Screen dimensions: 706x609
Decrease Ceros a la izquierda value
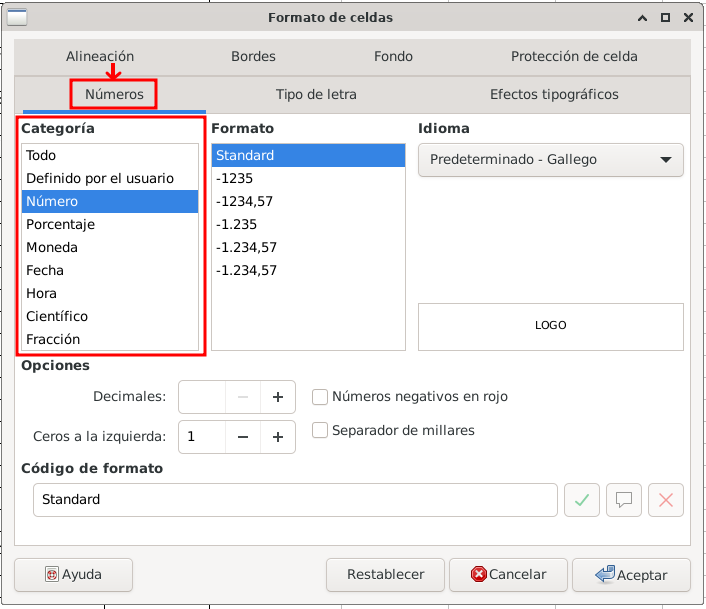pos(243,437)
